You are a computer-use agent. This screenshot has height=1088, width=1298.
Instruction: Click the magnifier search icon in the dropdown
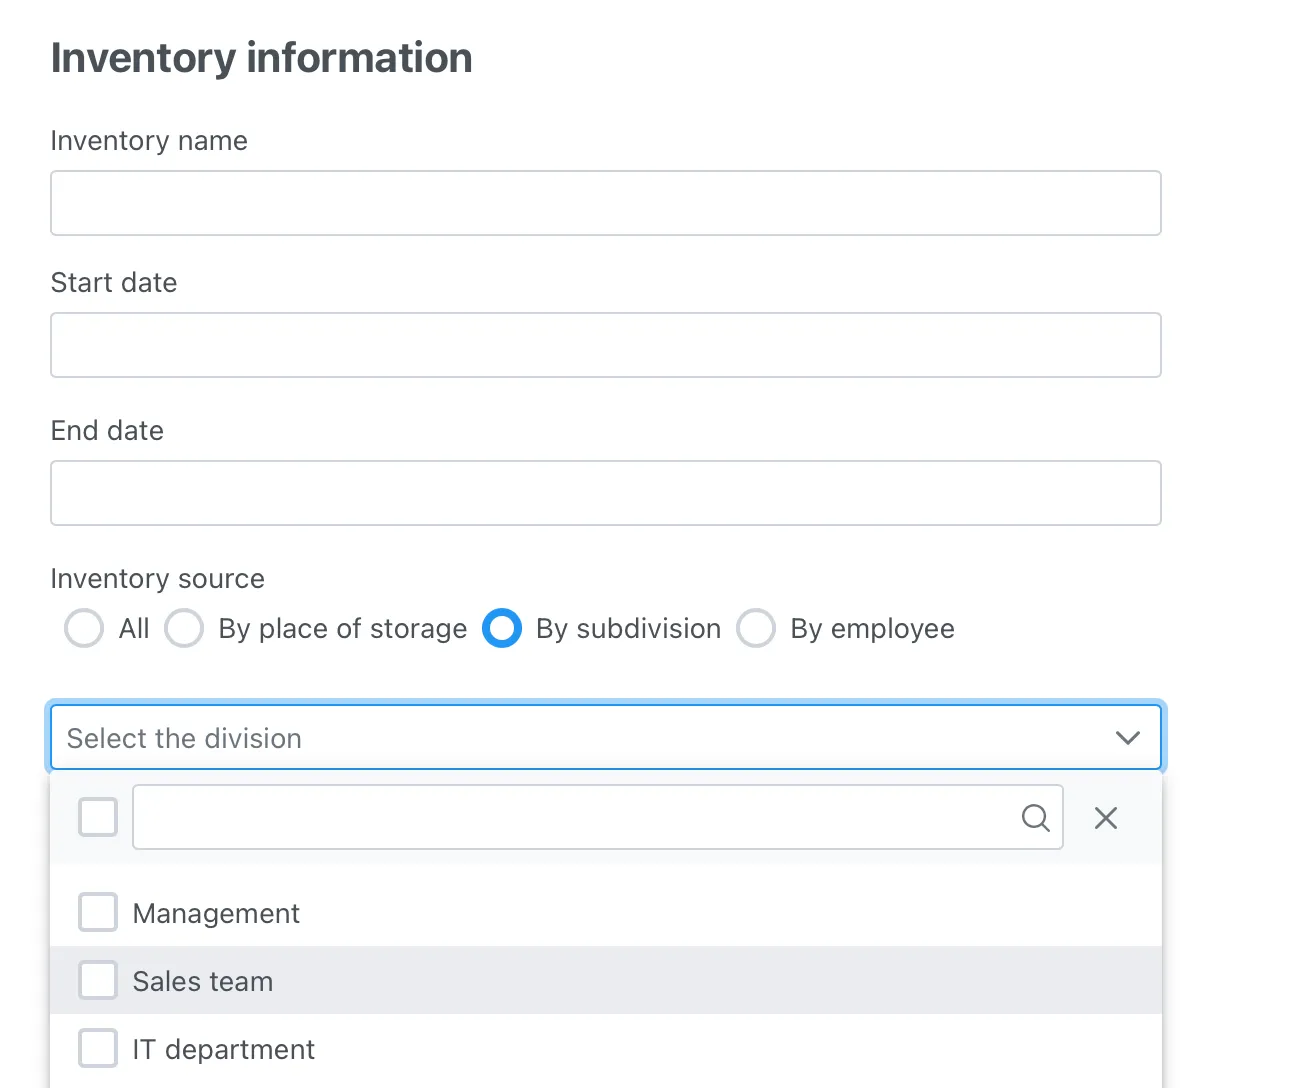tap(1035, 818)
